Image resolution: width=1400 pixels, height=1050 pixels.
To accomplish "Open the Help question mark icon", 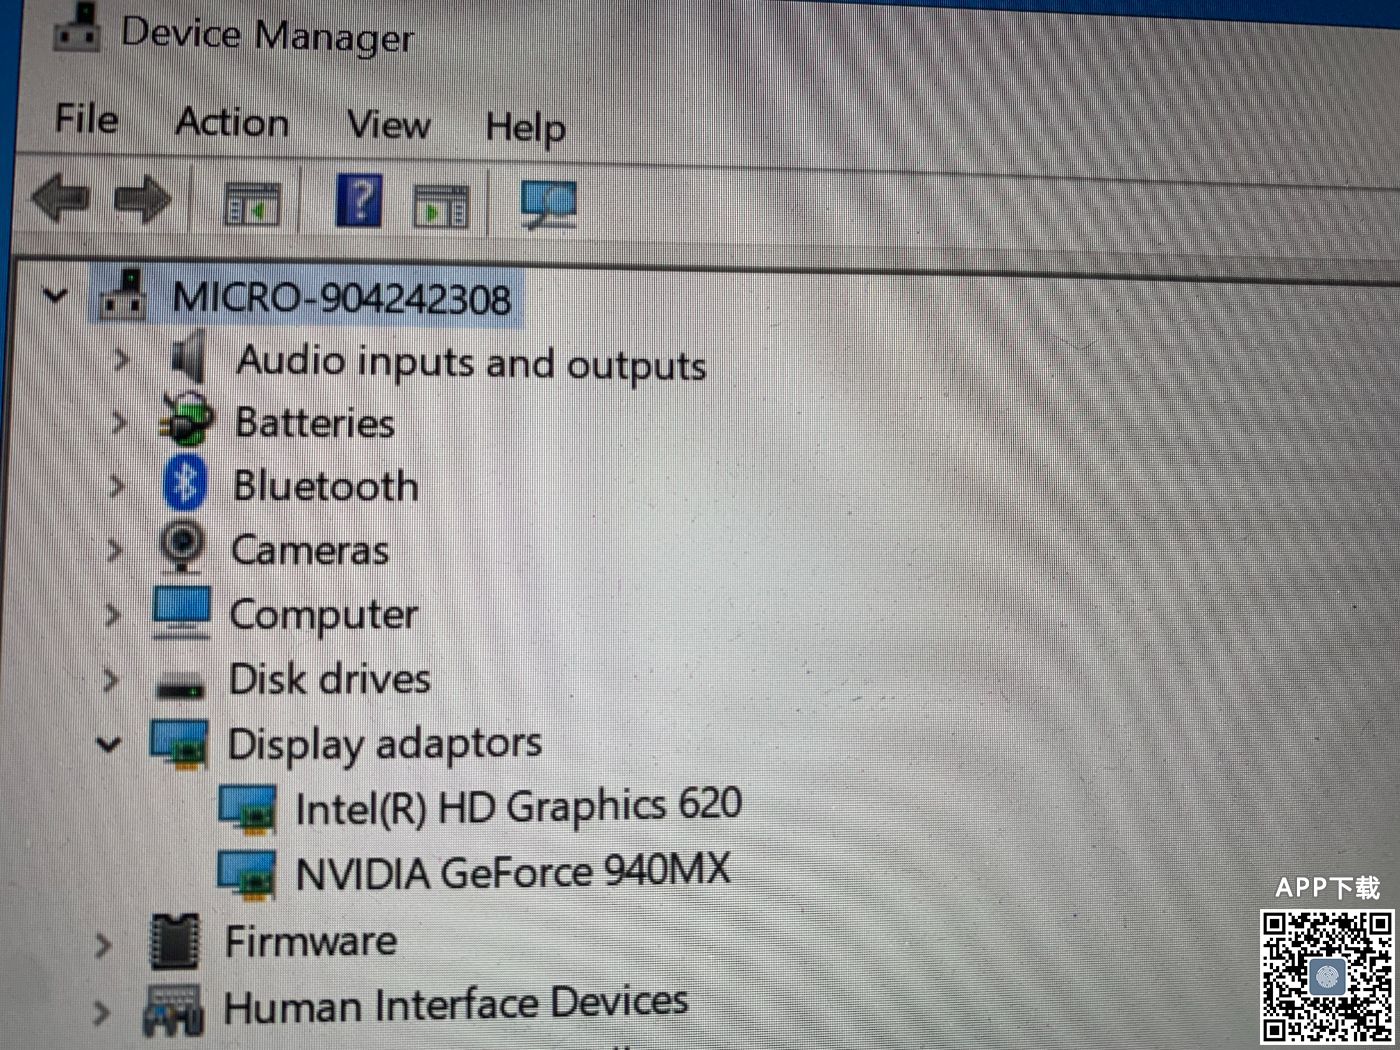I will (358, 202).
